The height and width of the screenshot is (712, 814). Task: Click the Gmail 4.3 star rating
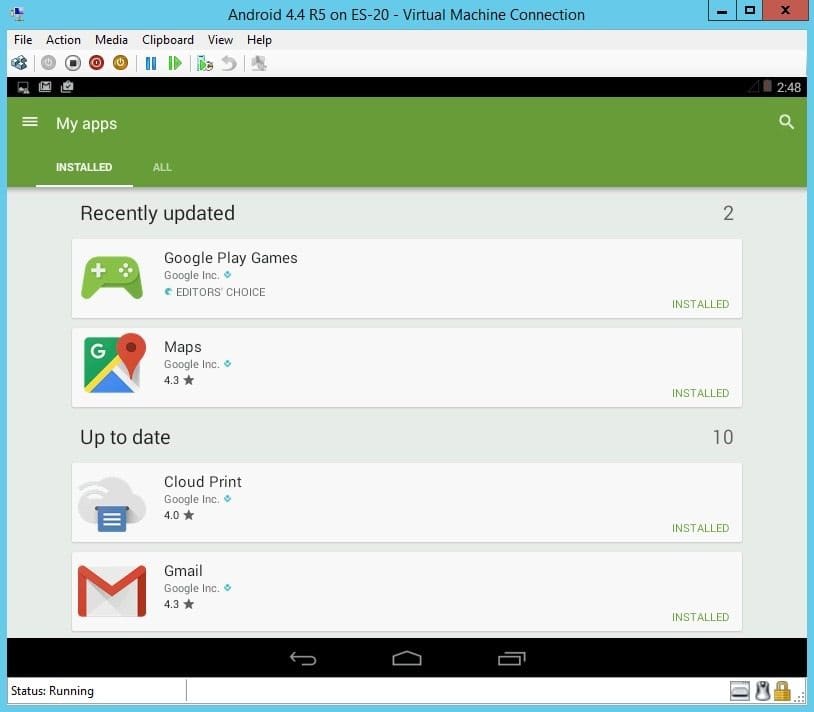pyautogui.click(x=179, y=604)
